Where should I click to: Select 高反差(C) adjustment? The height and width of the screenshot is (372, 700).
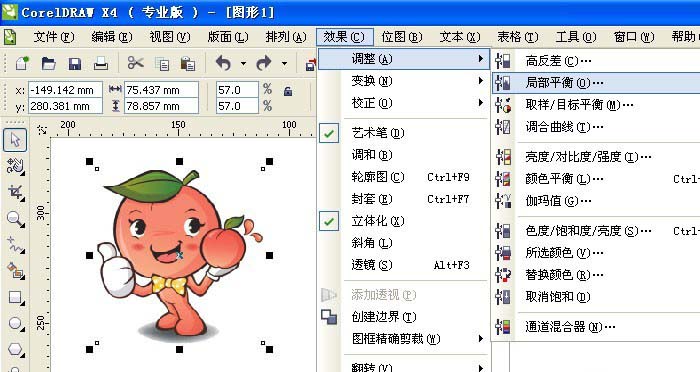pos(596,61)
